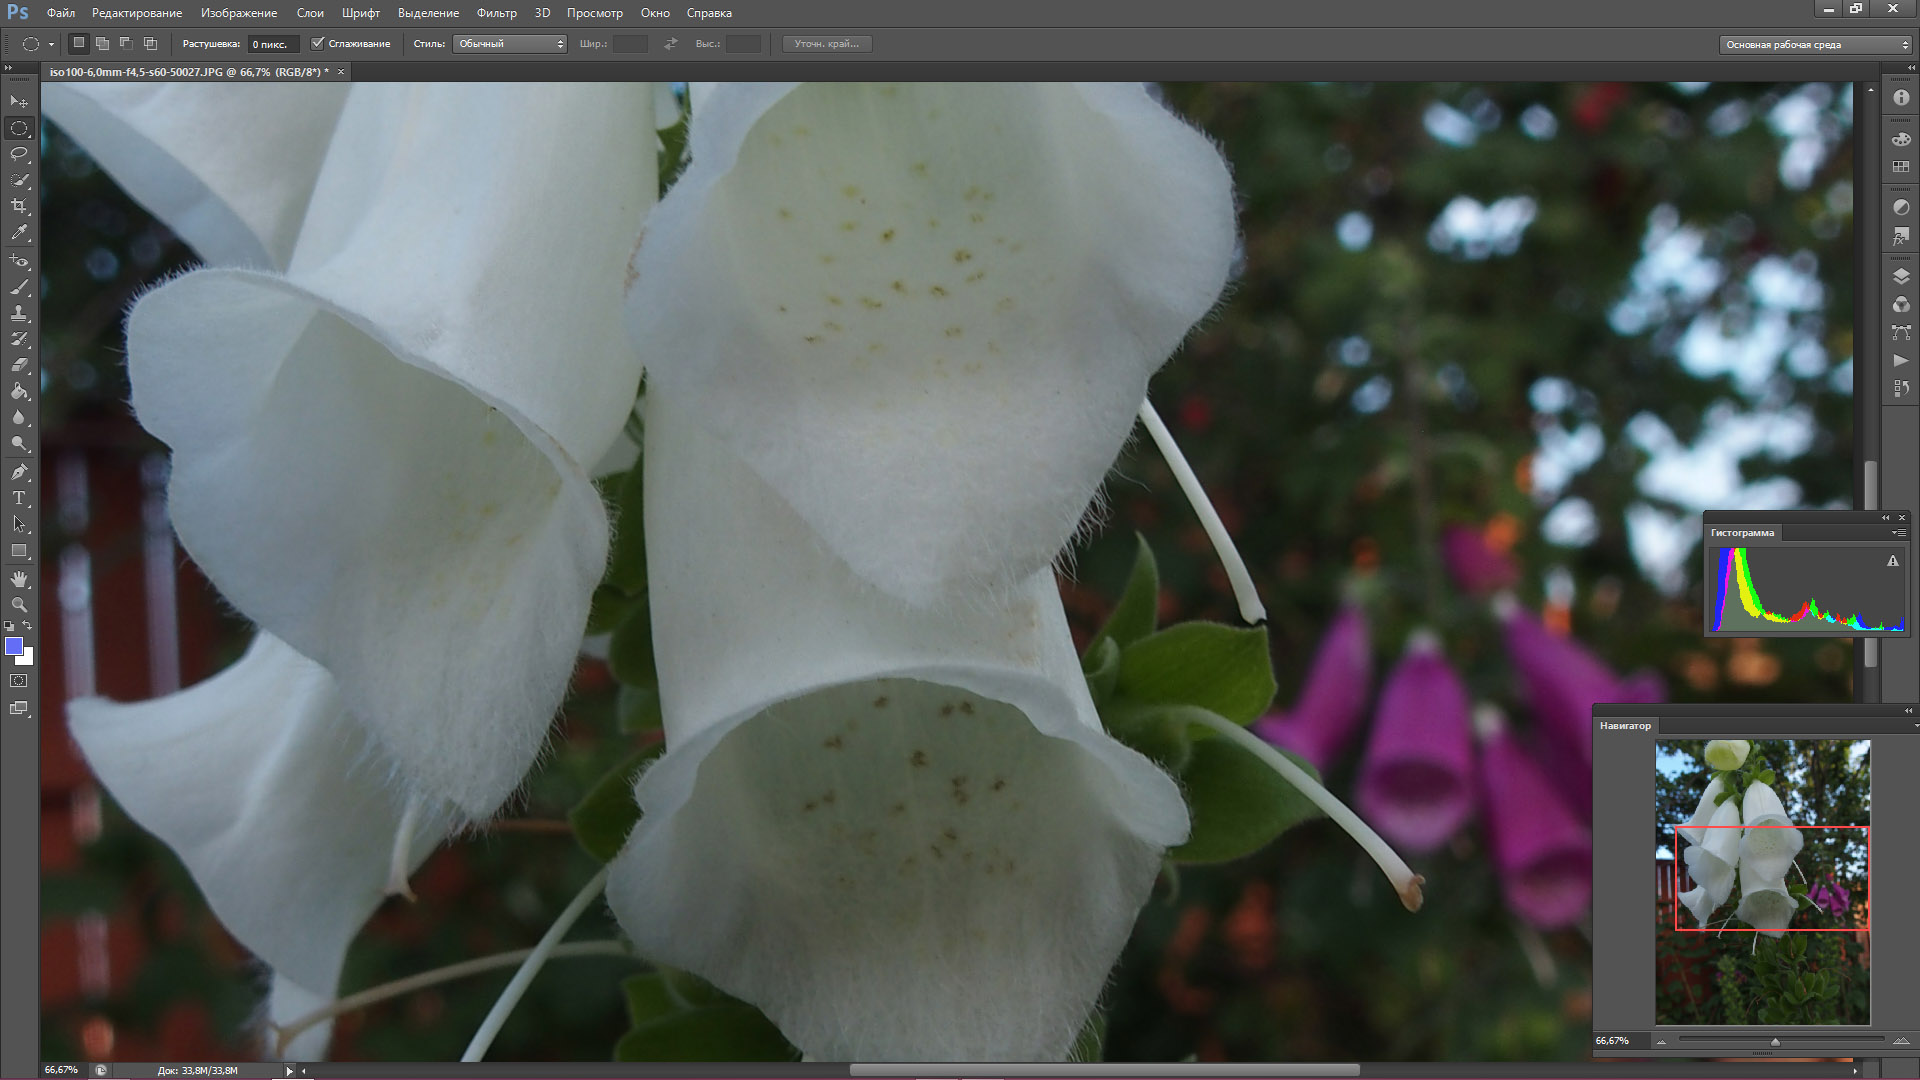Viewport: 1920px width, 1080px height.
Task: Open the Изображение menu
Action: [238, 13]
